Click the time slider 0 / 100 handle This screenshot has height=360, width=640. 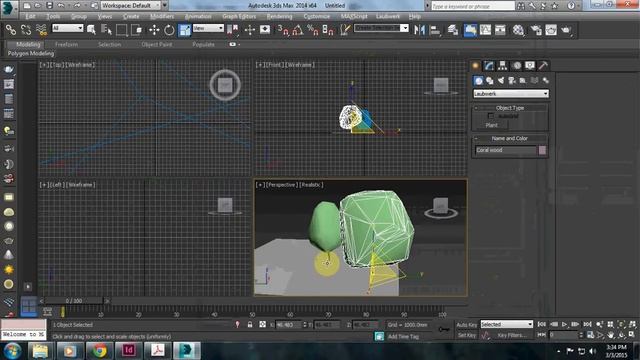pos(74,301)
